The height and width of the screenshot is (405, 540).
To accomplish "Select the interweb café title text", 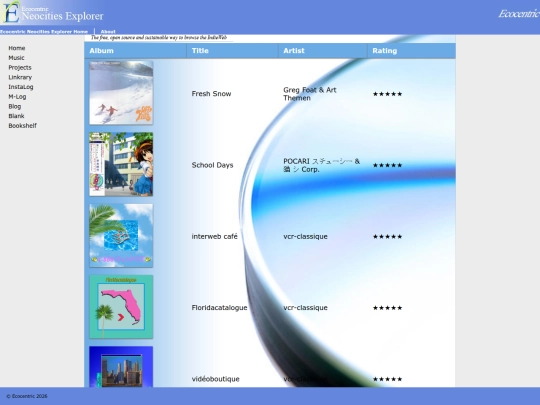I will (214, 236).
